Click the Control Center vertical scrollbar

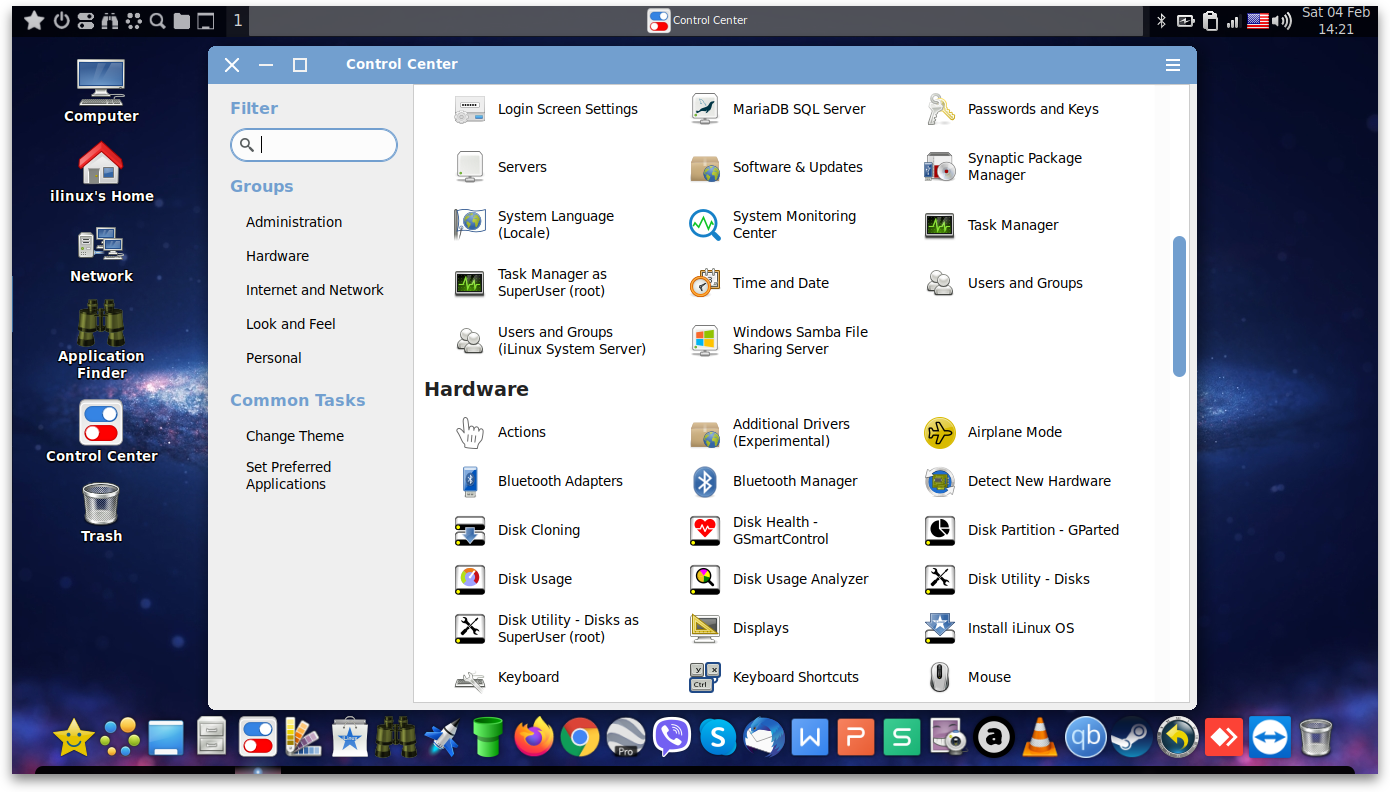pyautogui.click(x=1179, y=306)
